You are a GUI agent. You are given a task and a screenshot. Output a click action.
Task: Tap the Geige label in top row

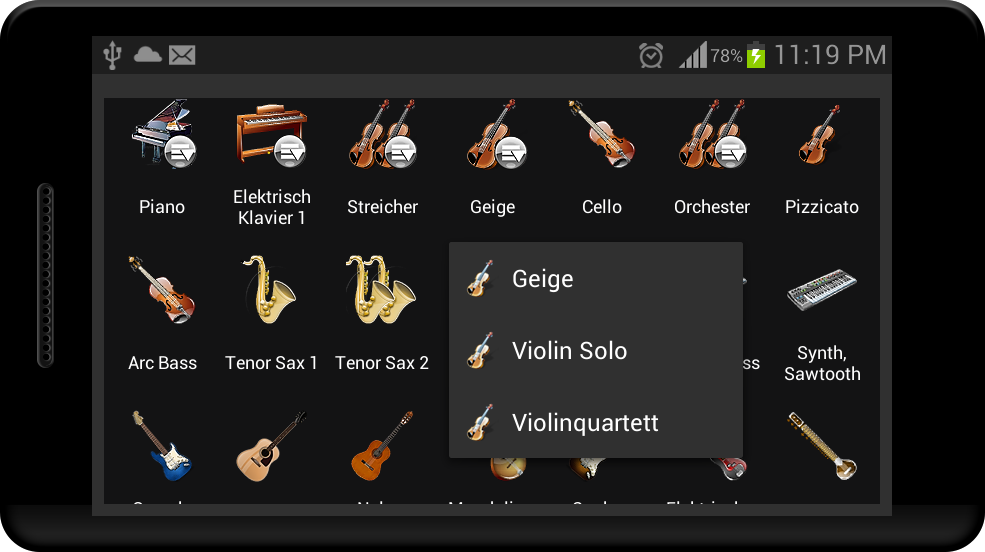click(x=492, y=207)
